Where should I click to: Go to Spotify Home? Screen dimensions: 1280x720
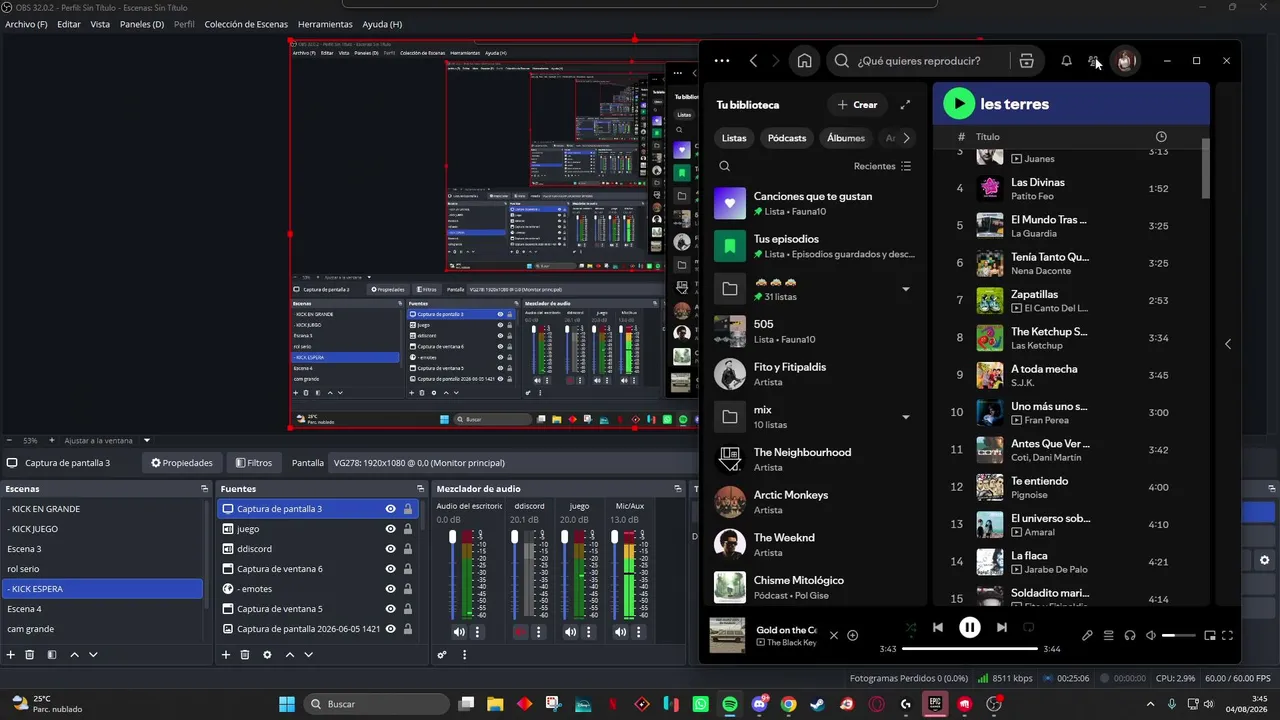click(804, 61)
